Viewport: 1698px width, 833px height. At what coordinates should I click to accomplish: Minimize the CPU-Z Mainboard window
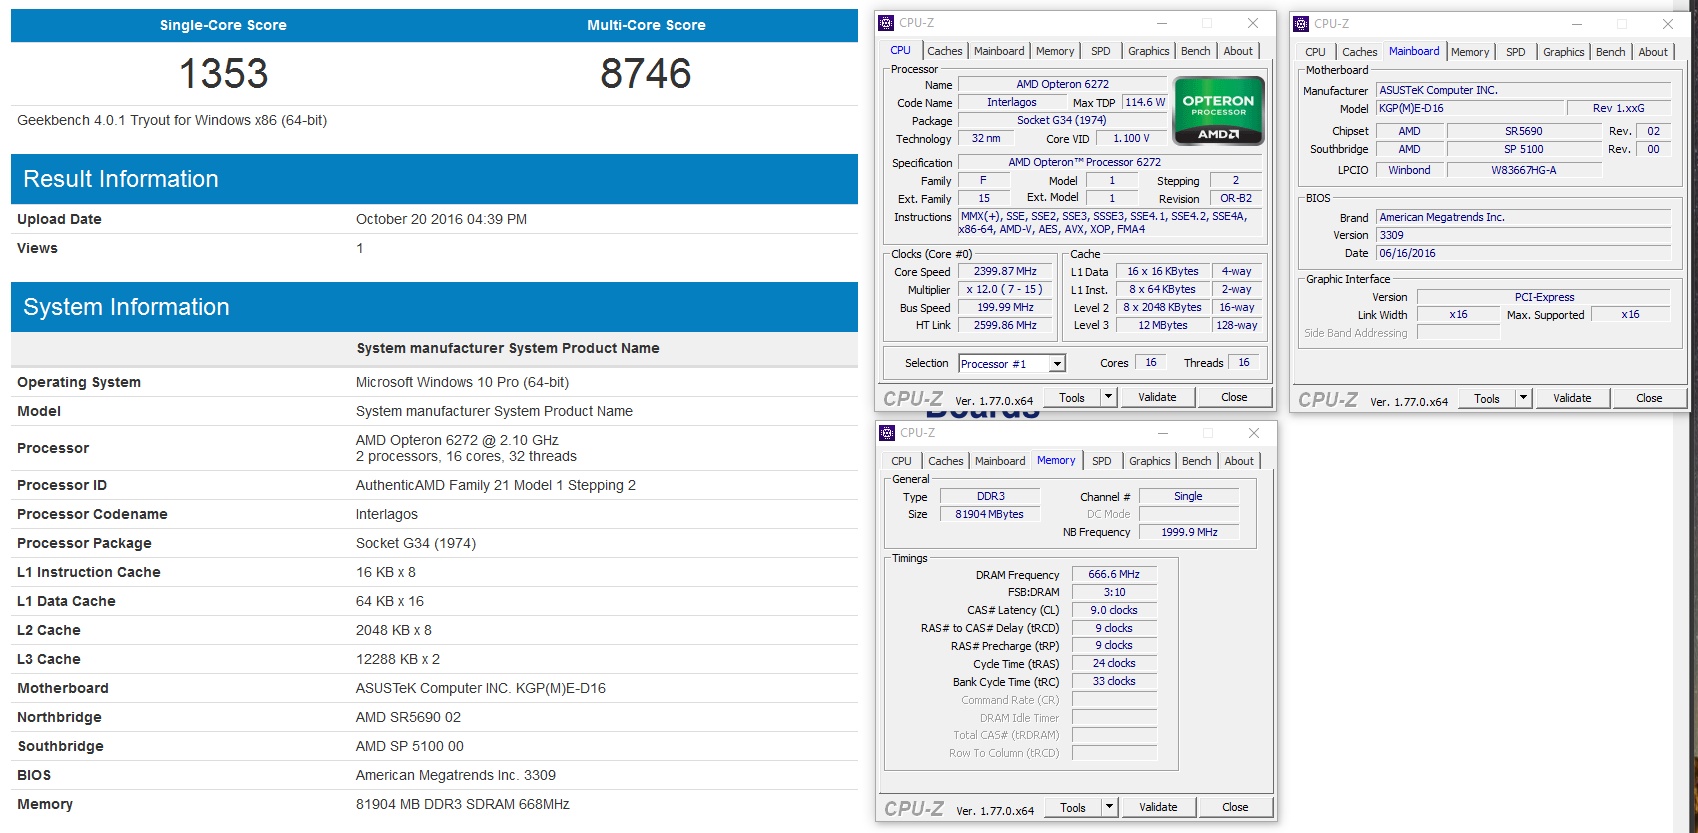coord(1577,24)
